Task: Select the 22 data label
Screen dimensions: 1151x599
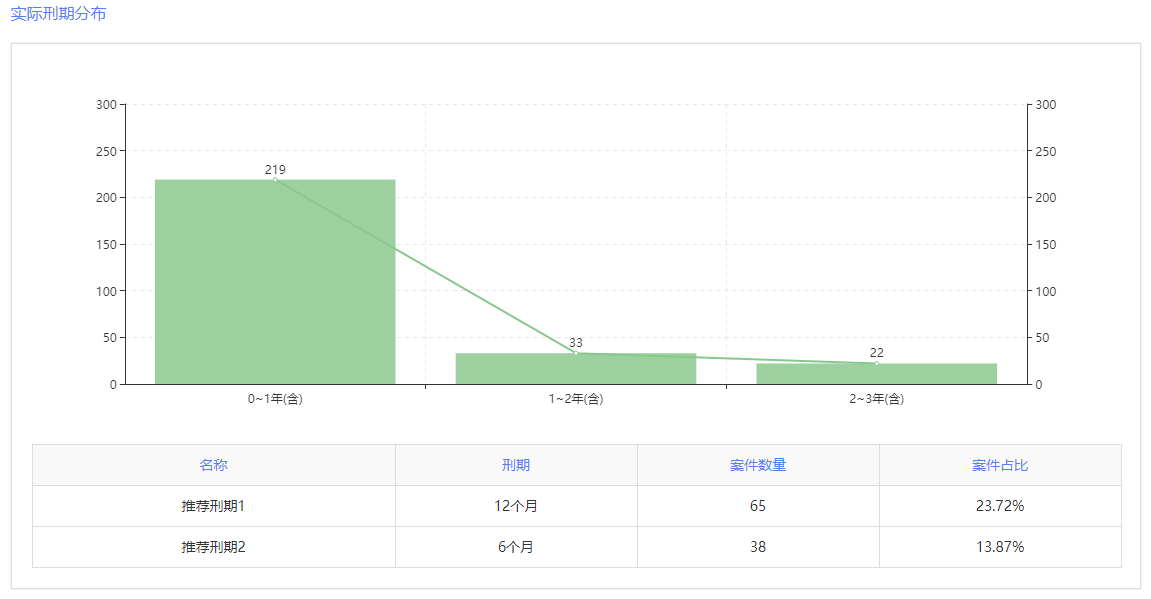Action: click(x=876, y=353)
